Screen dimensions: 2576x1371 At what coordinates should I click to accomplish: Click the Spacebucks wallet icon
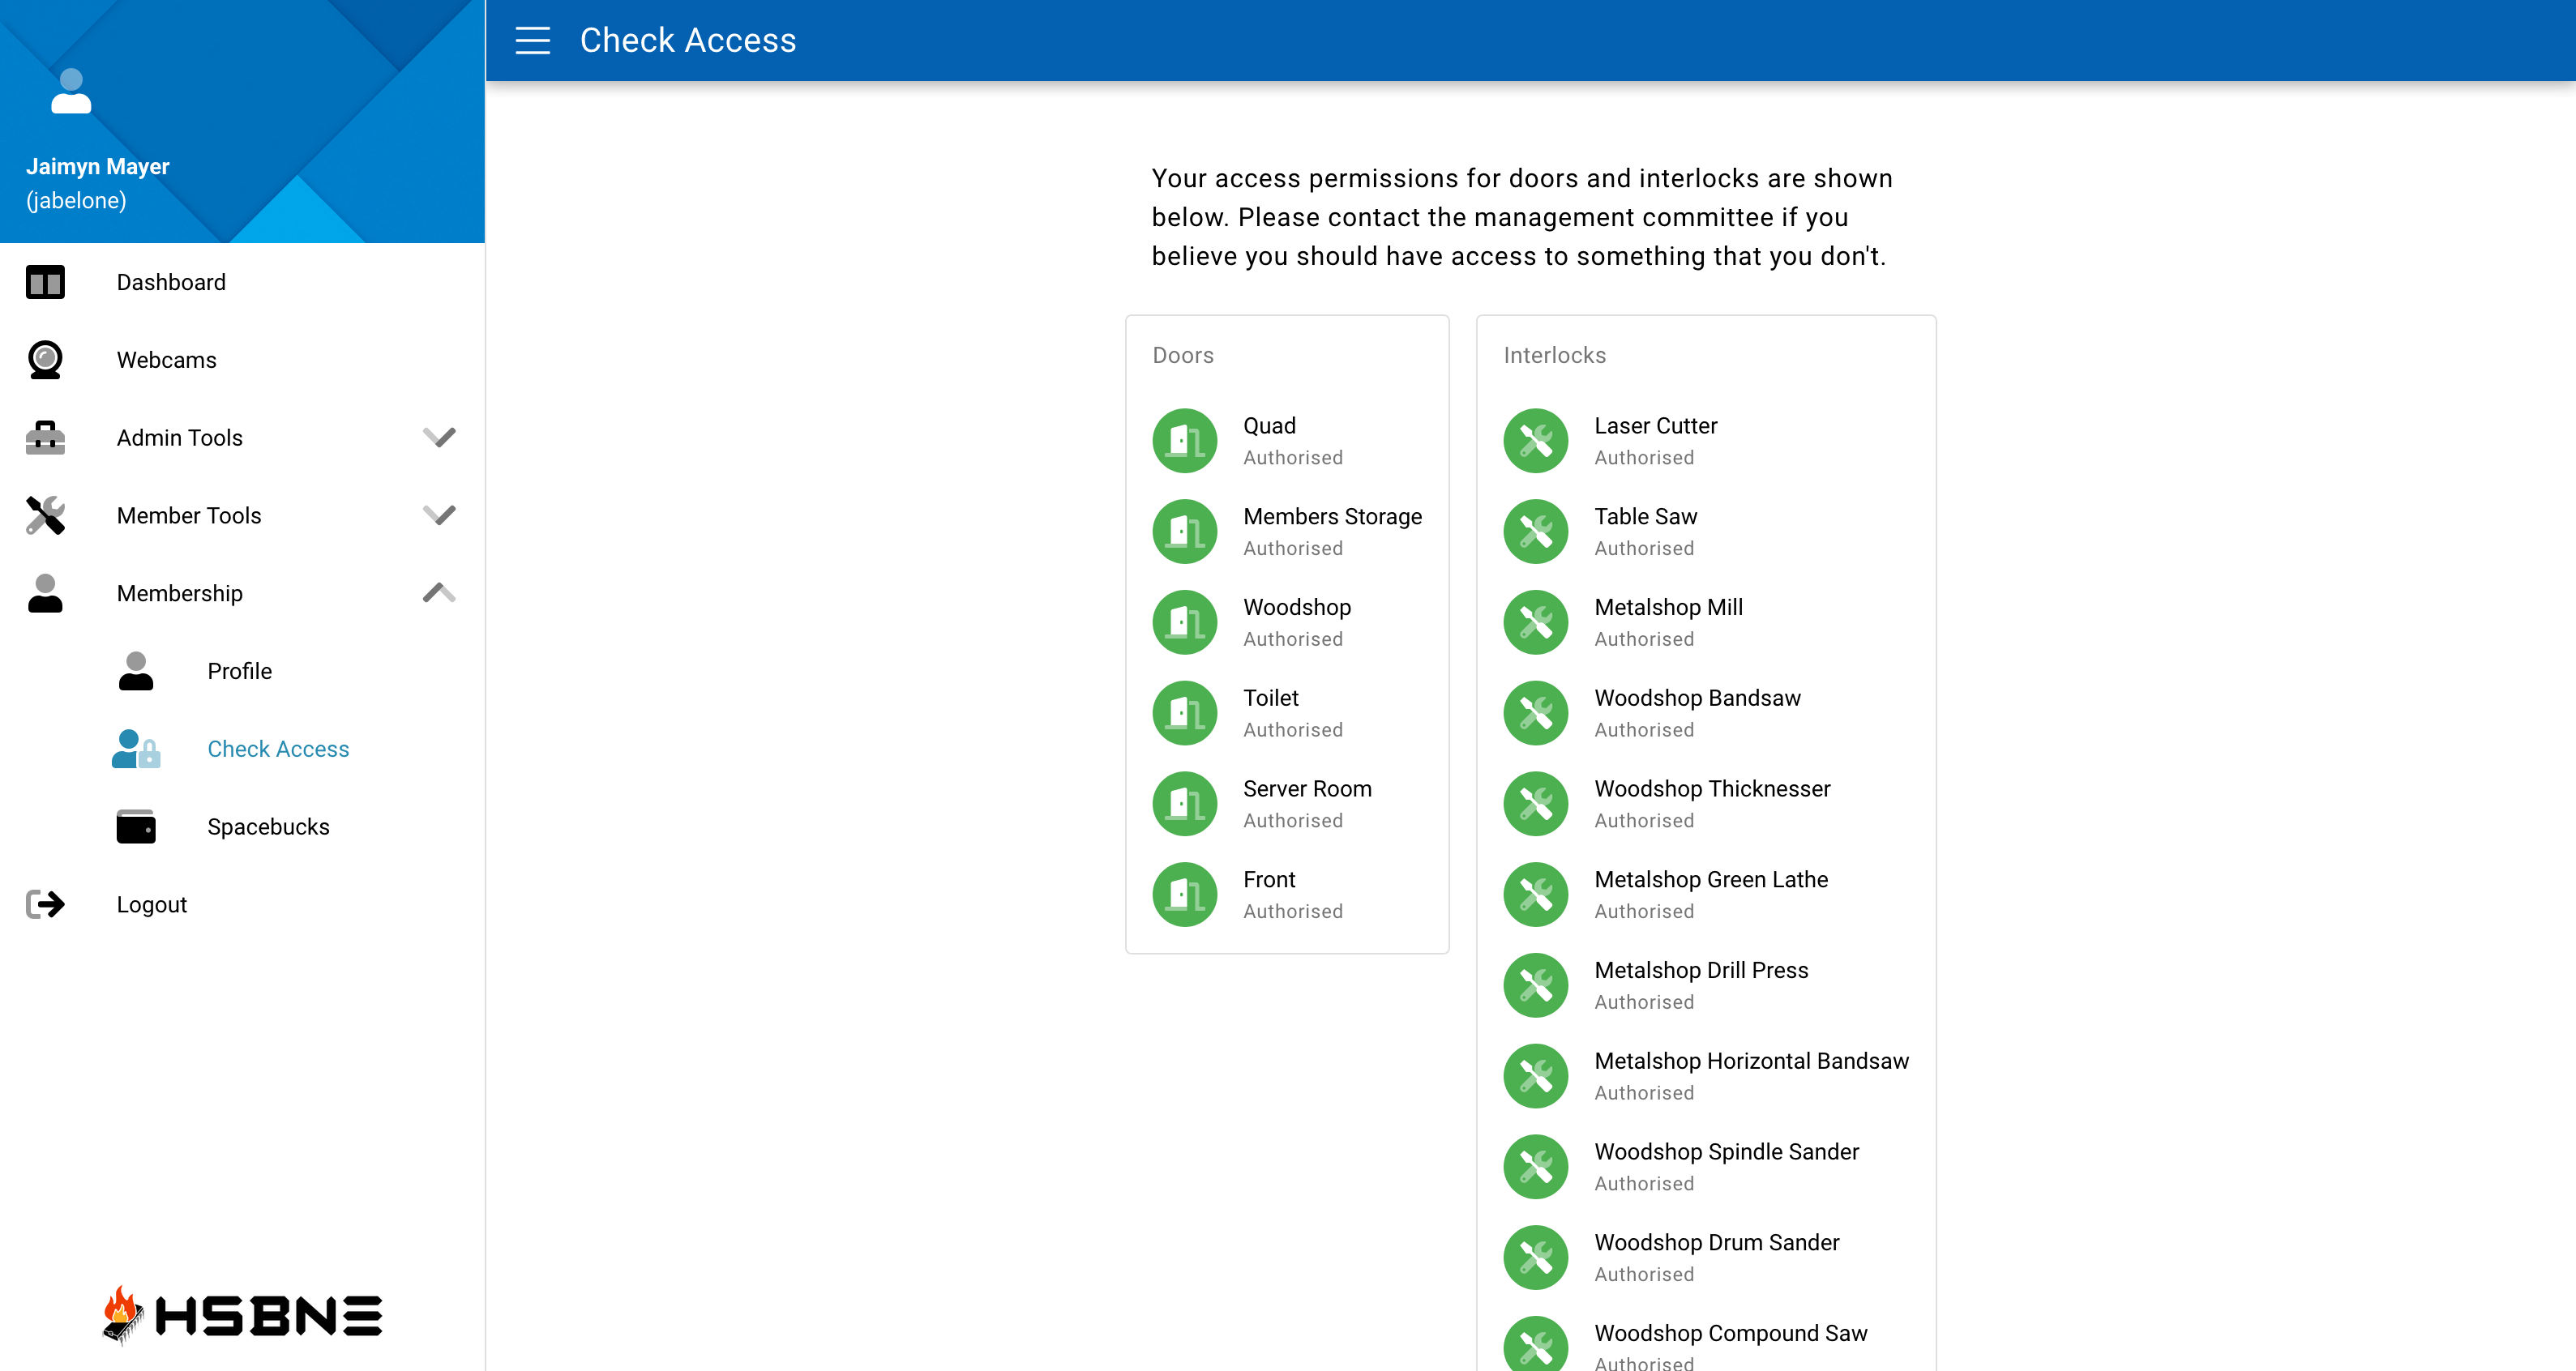click(x=136, y=827)
